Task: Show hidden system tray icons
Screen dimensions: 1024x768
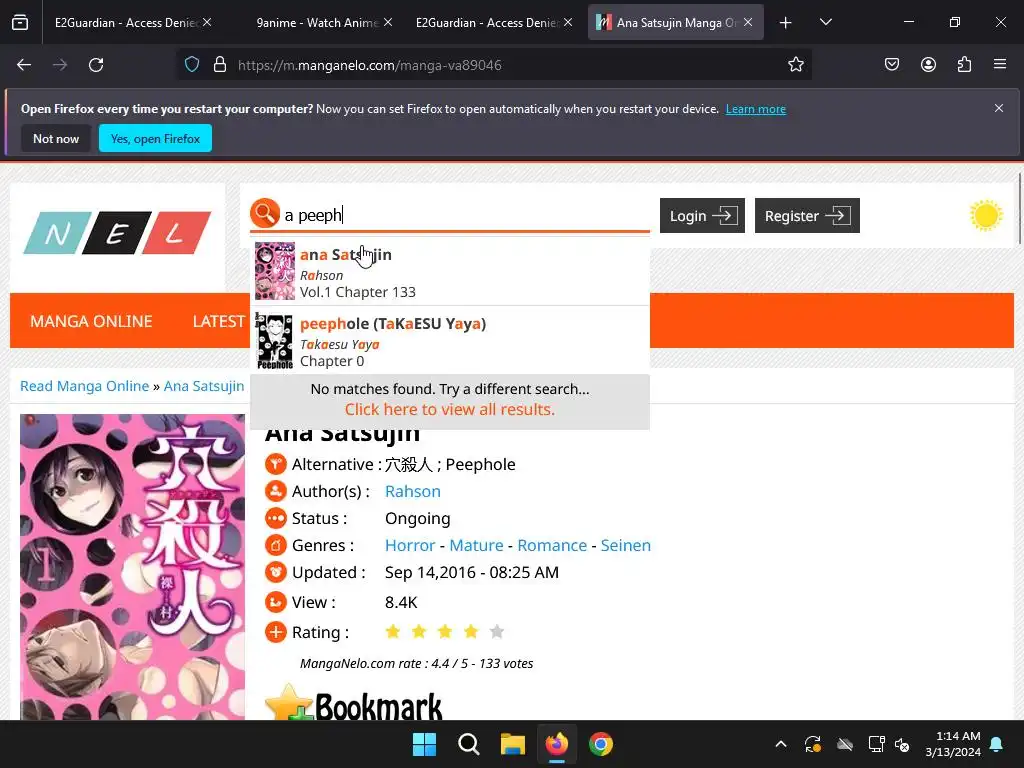Action: tap(780, 744)
